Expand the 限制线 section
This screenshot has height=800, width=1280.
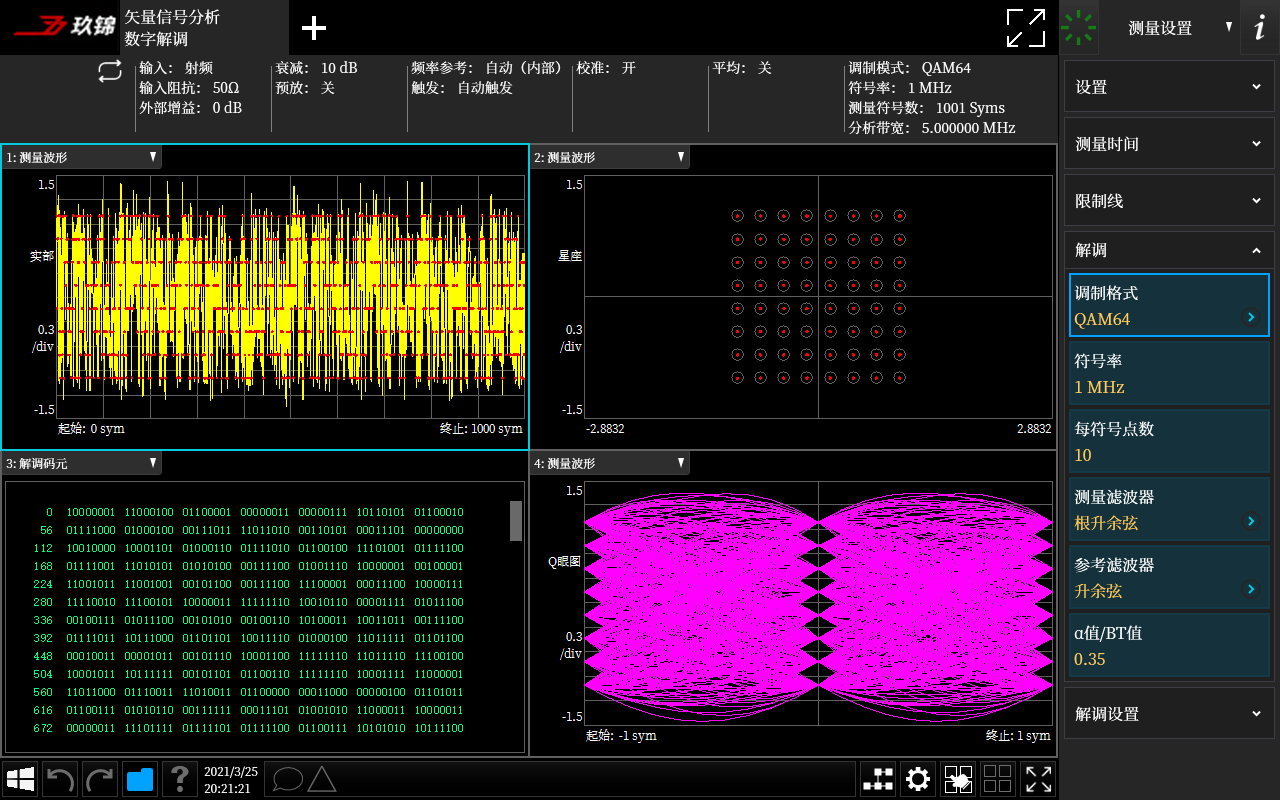1169,201
